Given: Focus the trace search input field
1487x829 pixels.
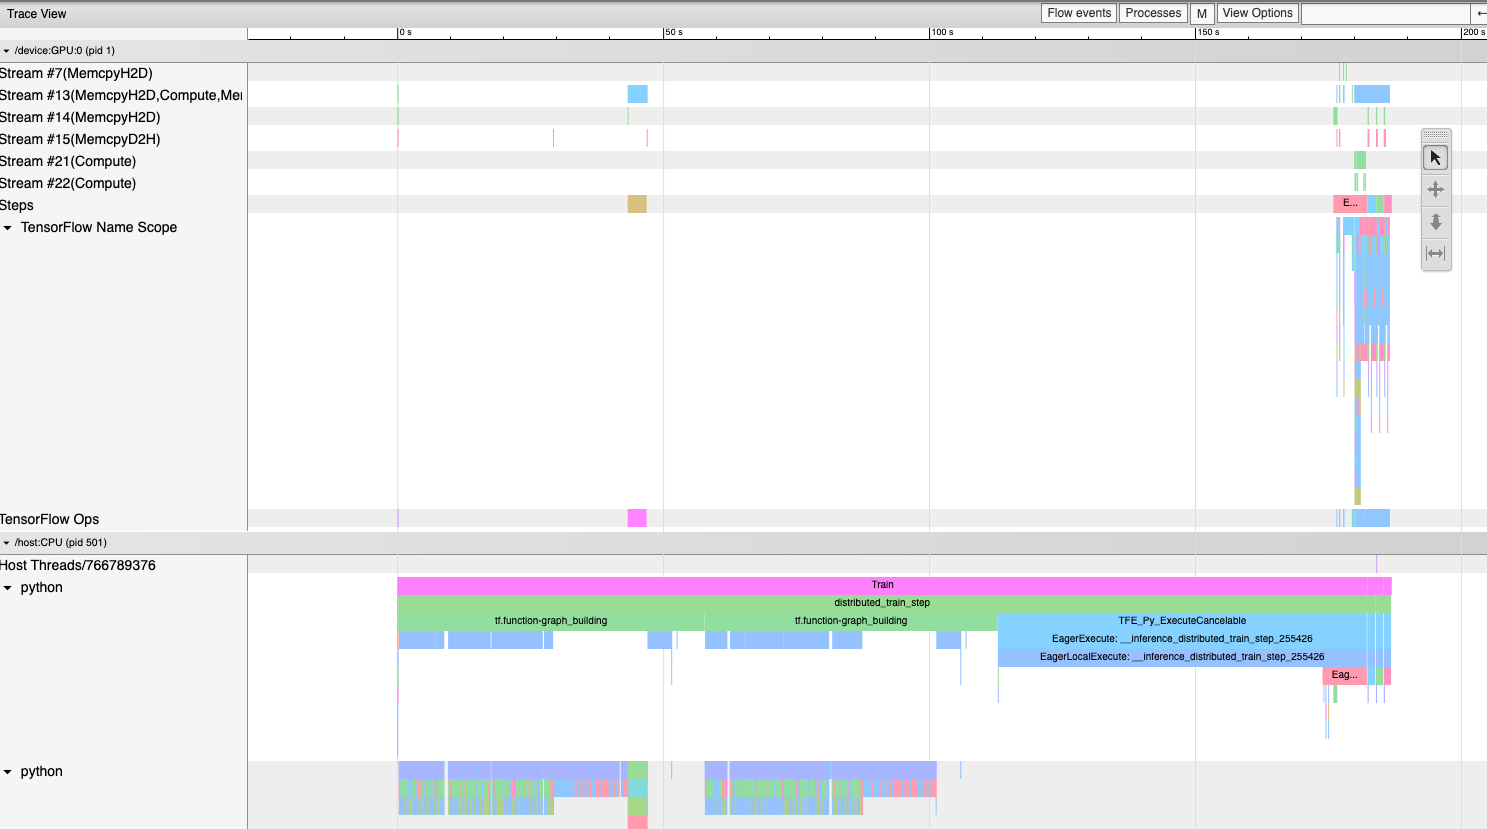Looking at the screenshot, I should point(1385,13).
